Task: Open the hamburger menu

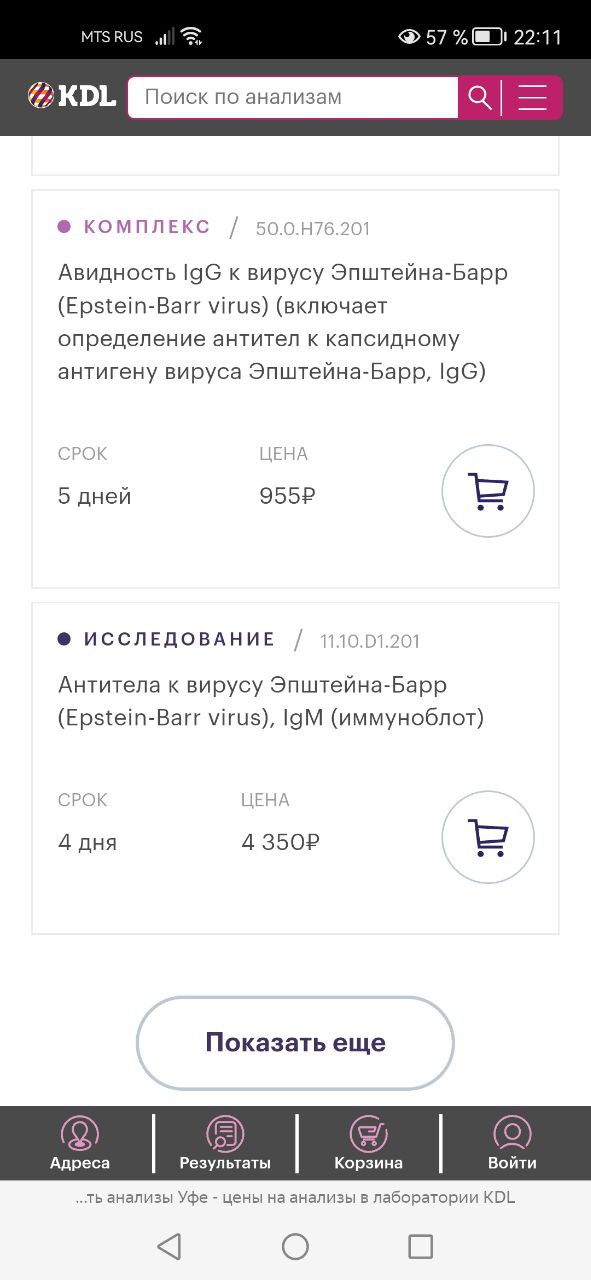Action: [533, 98]
